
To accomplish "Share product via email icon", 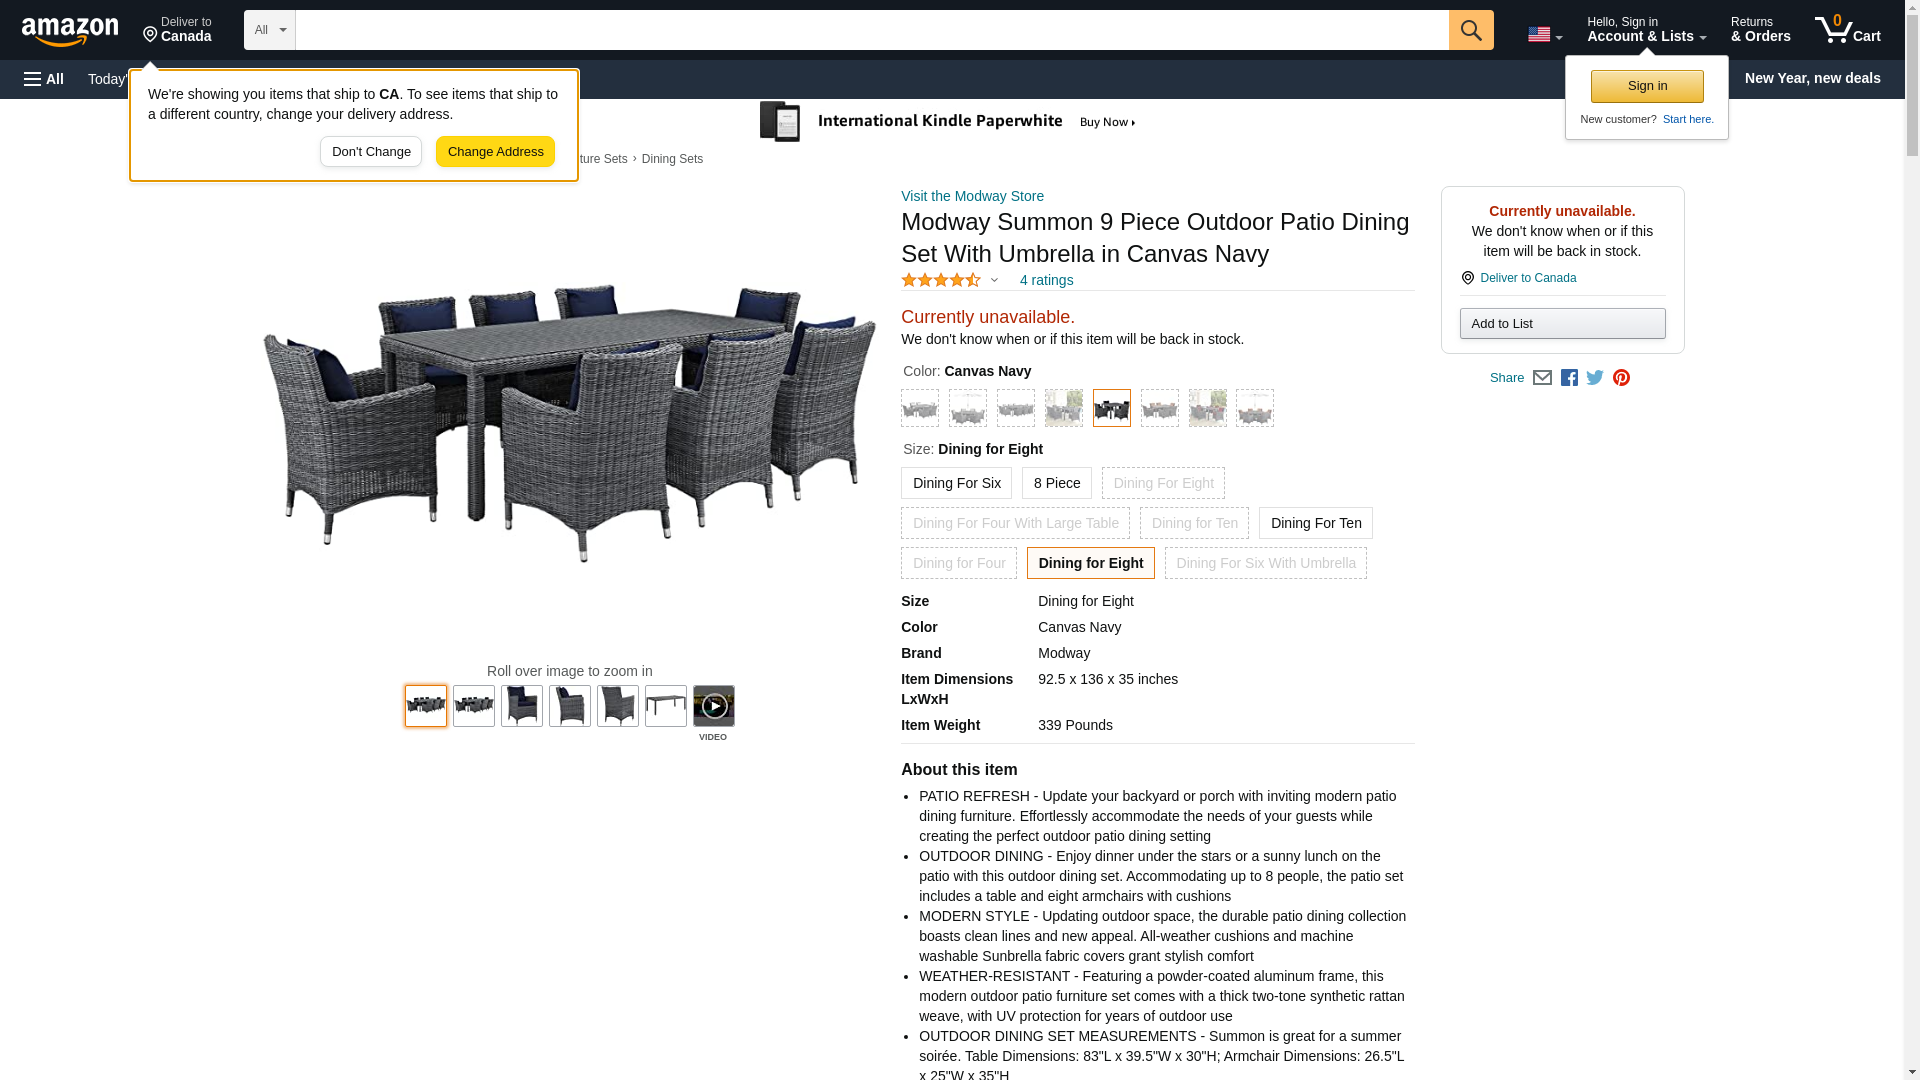I will [1542, 378].
